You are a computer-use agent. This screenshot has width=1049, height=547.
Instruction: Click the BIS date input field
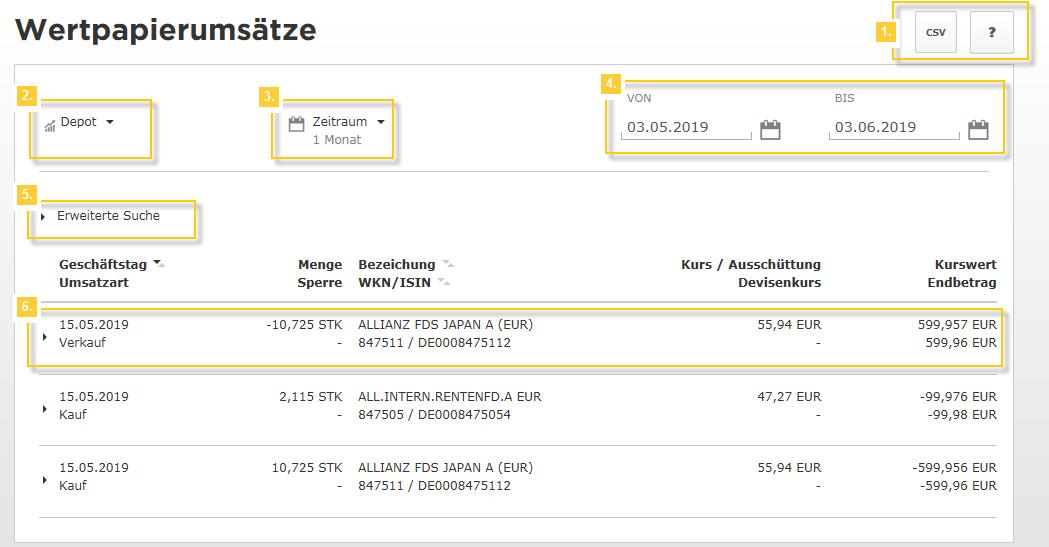[893, 128]
